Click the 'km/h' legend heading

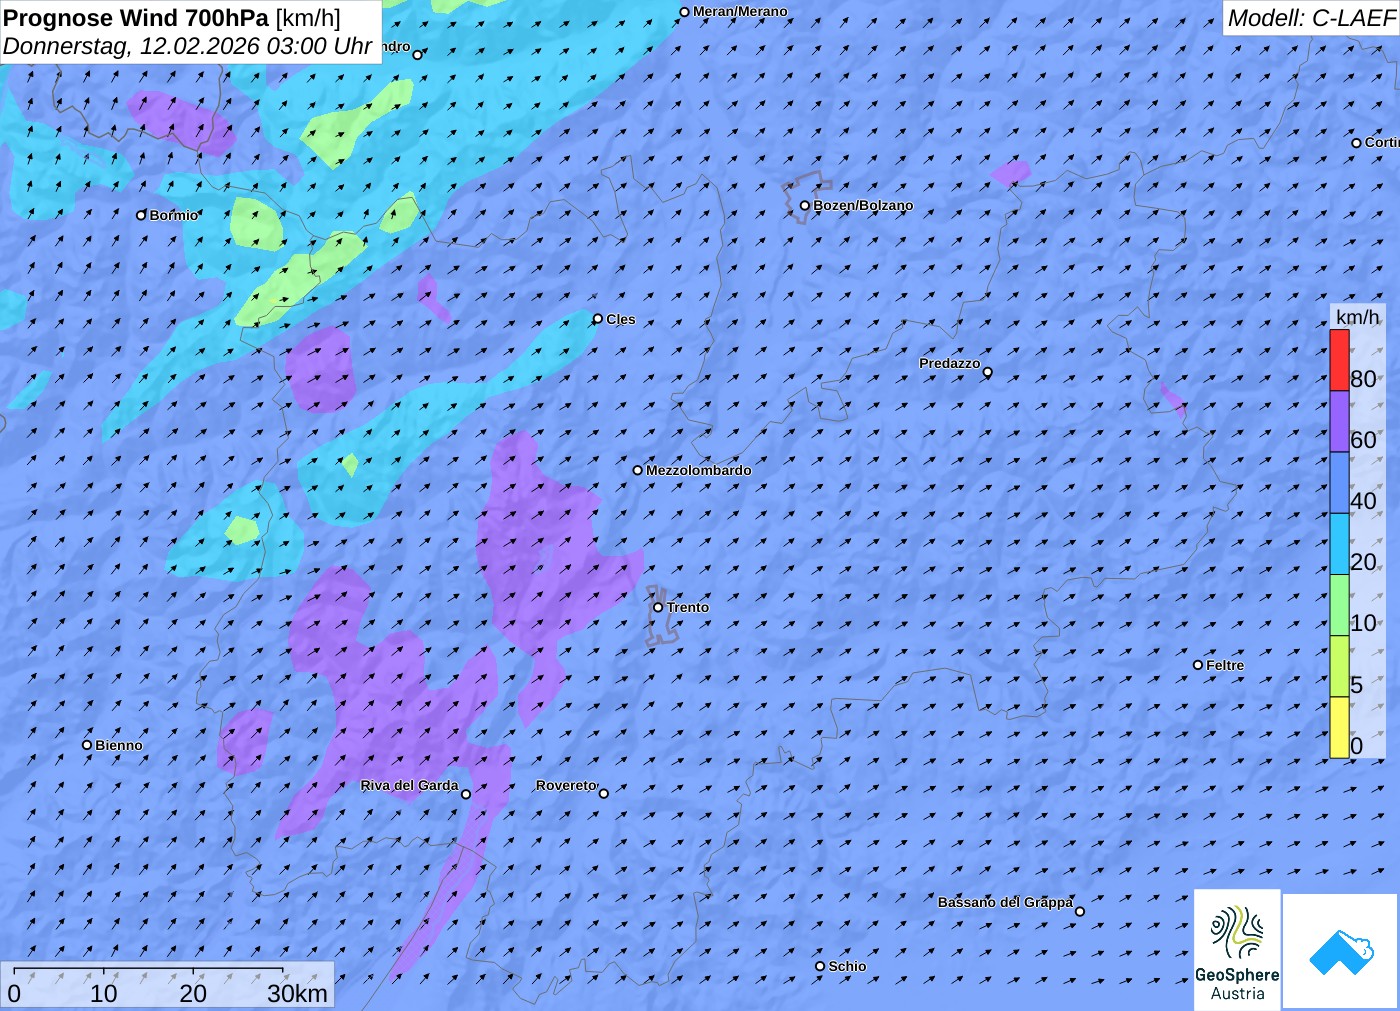pos(1358,317)
